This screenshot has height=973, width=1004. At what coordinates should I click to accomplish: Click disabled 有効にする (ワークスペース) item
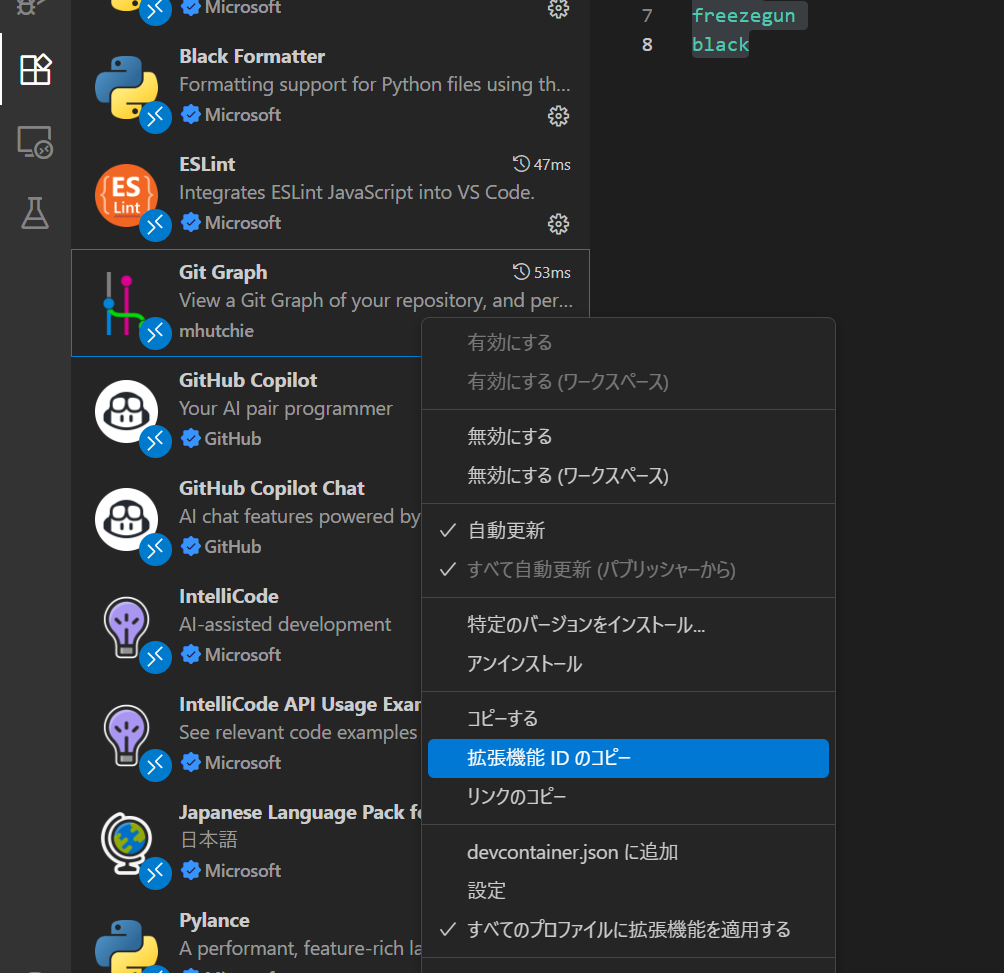(628, 382)
